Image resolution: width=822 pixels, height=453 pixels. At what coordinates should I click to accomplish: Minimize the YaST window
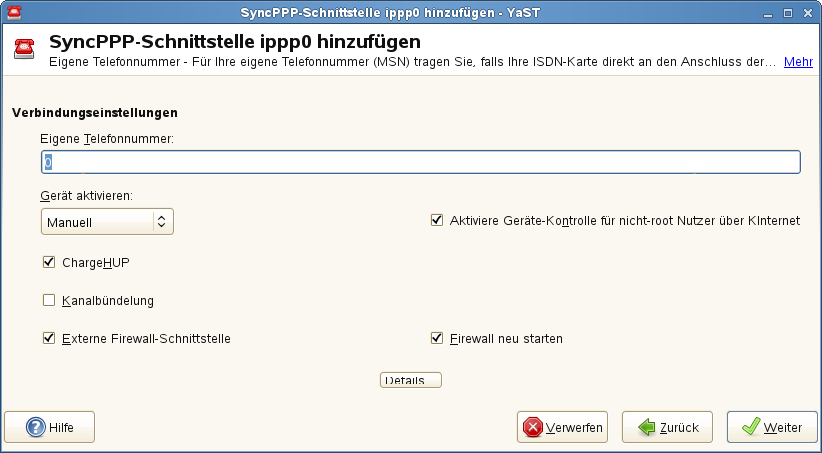coord(767,12)
